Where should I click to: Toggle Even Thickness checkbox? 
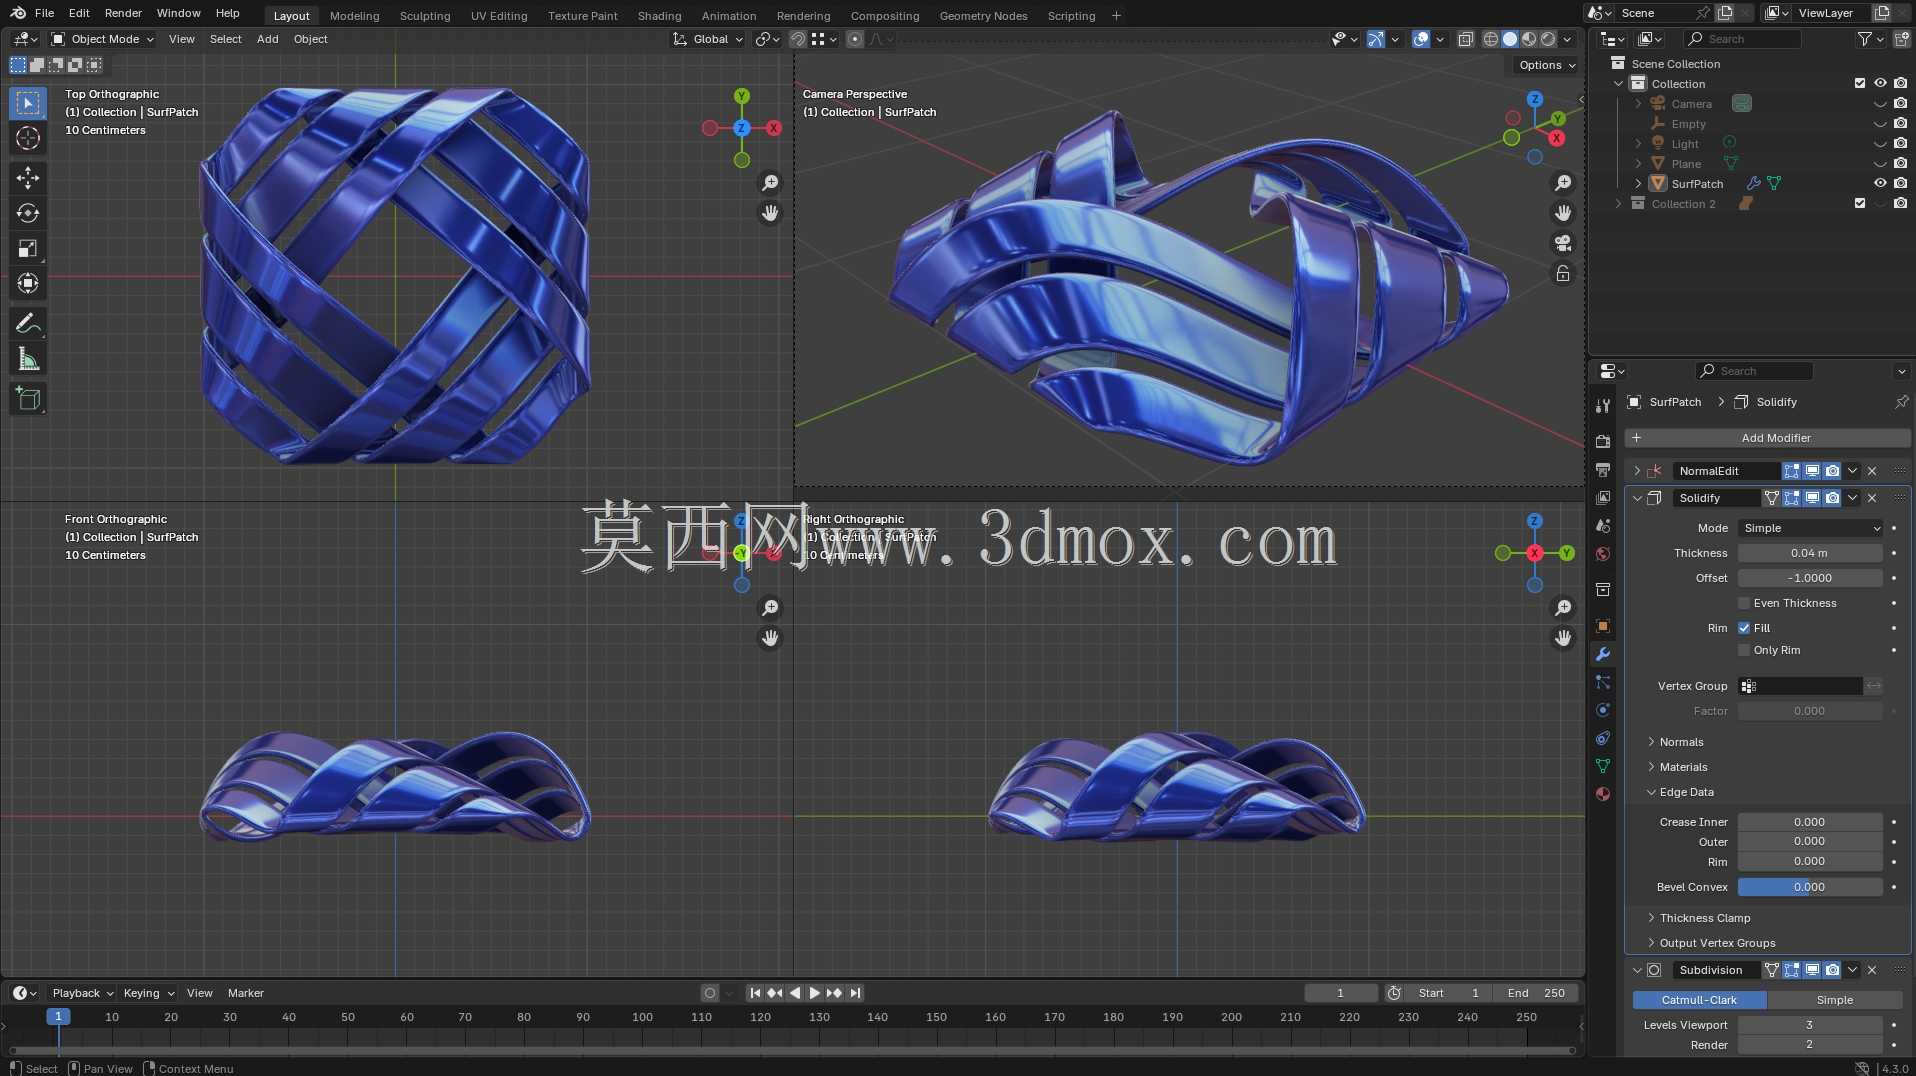point(1744,603)
